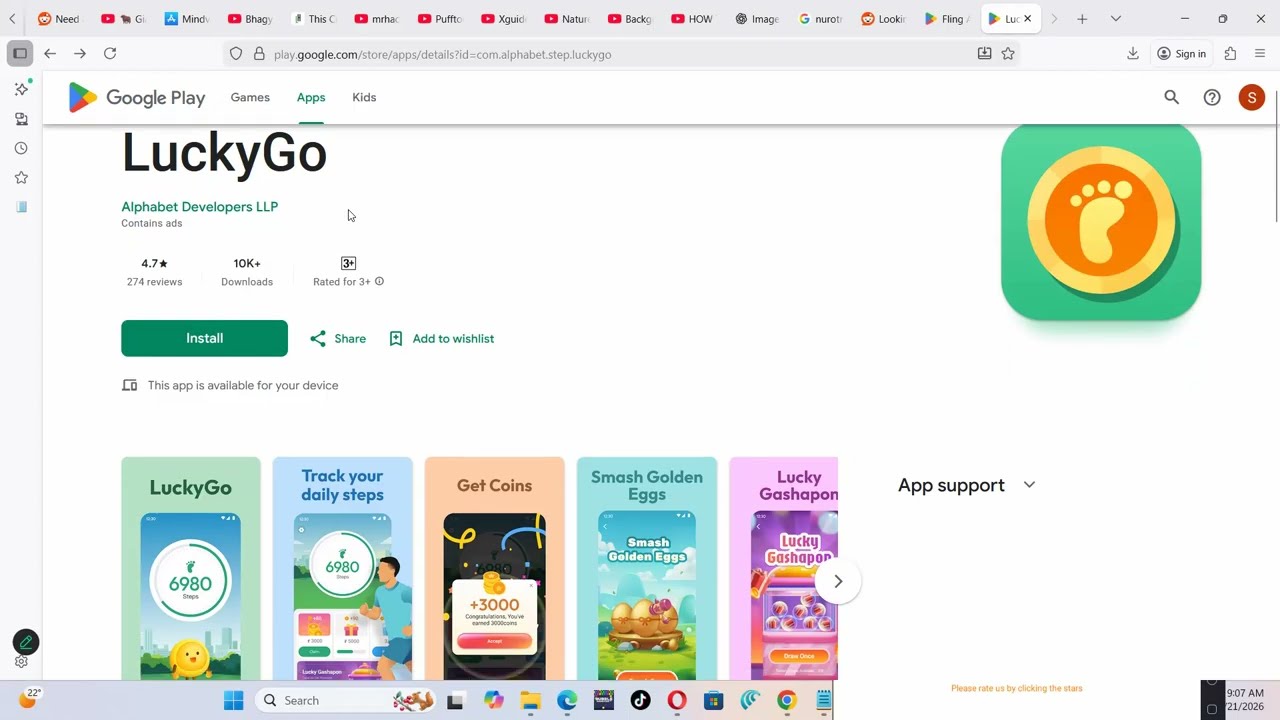Open a new browser tab
This screenshot has width=1280, height=720.
pos(1082,19)
